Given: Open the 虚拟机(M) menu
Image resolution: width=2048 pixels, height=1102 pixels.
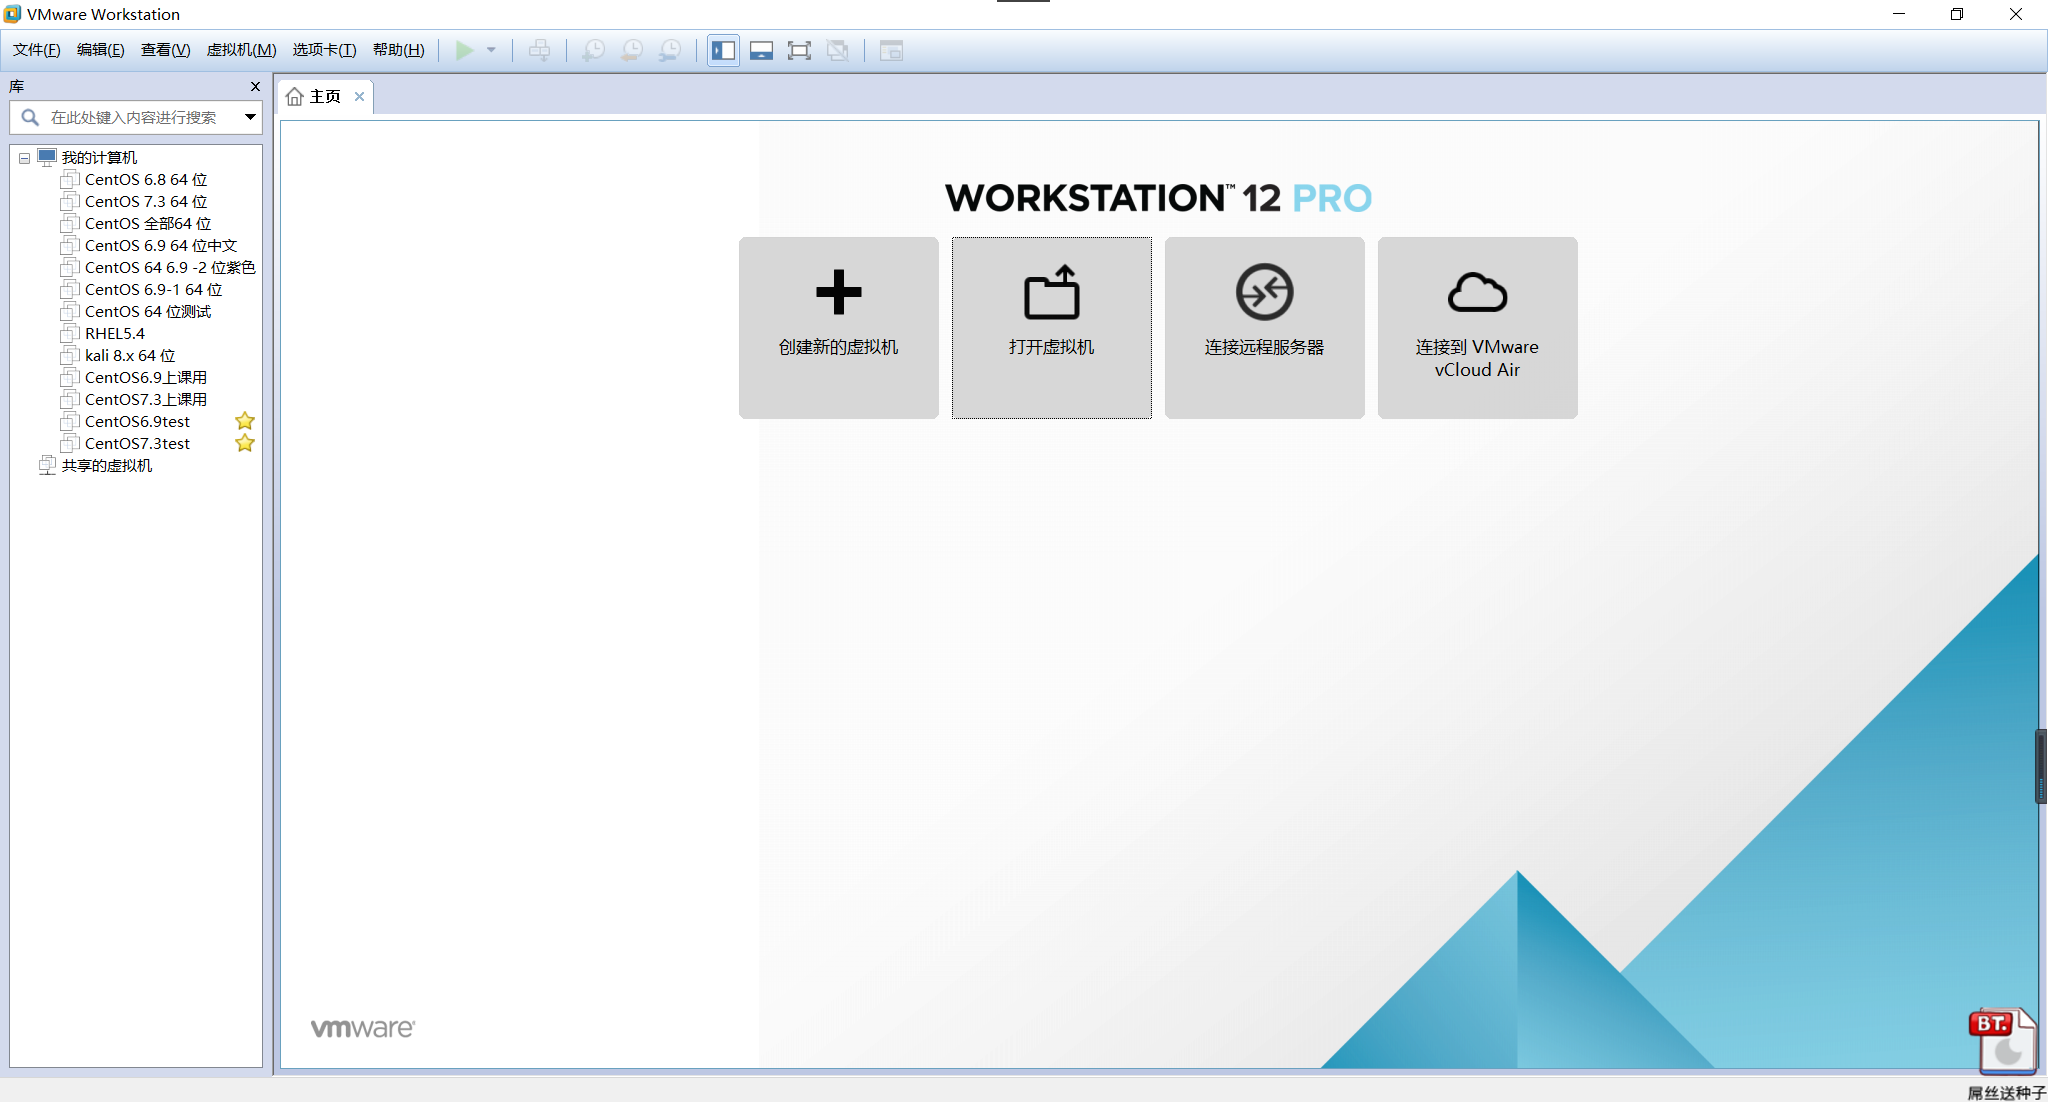Looking at the screenshot, I should click(242, 50).
